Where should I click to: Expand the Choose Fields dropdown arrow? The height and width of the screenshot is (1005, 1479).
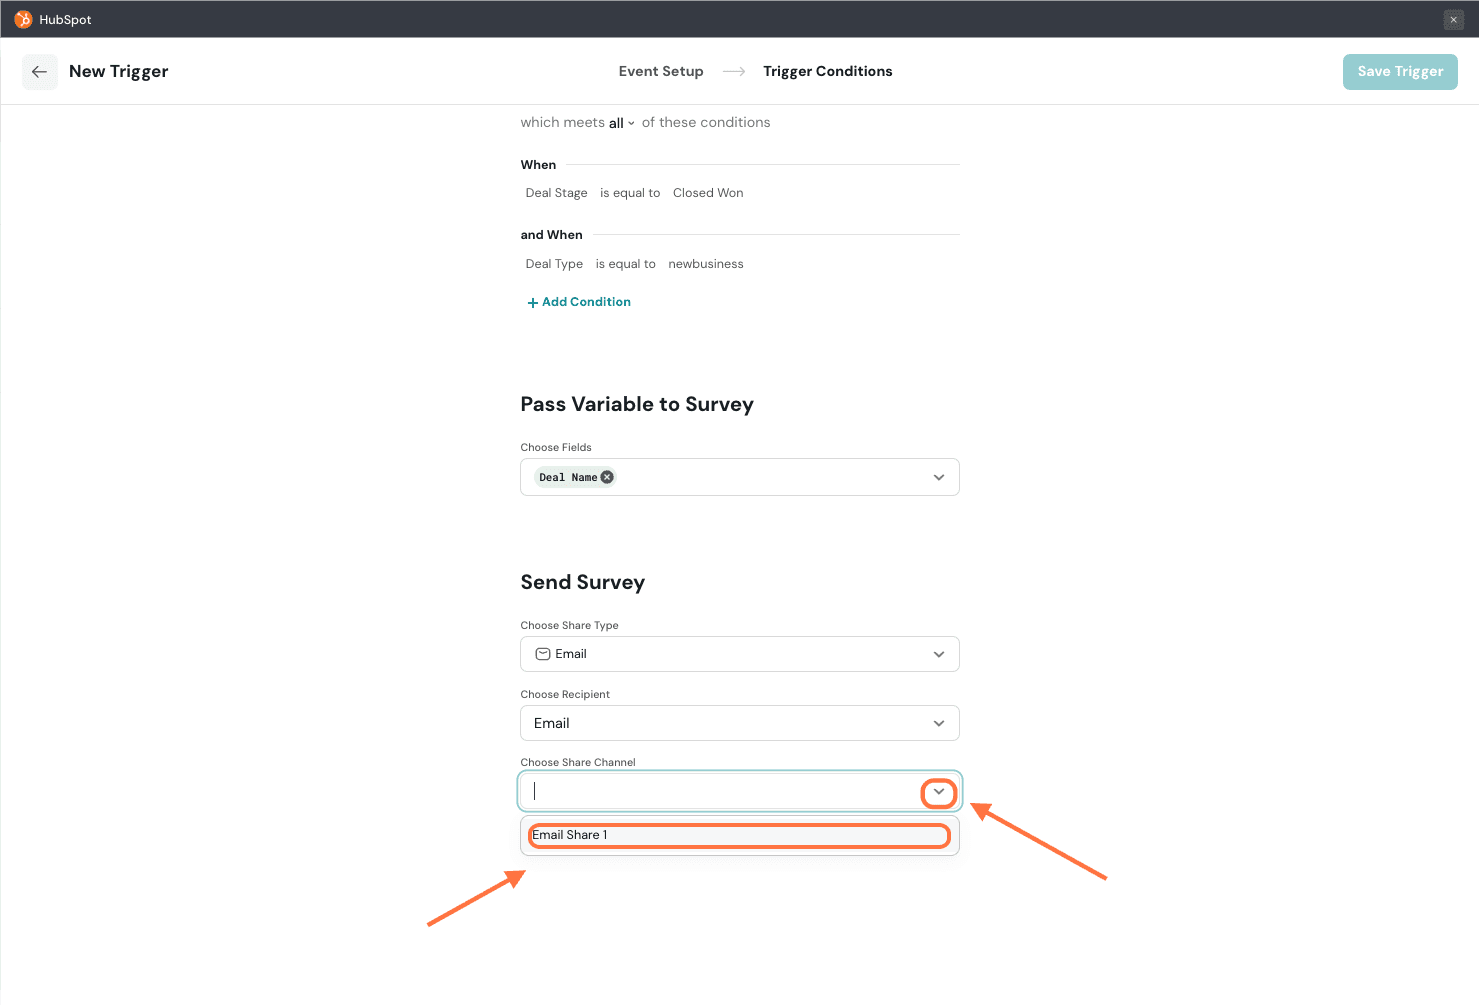tap(938, 477)
